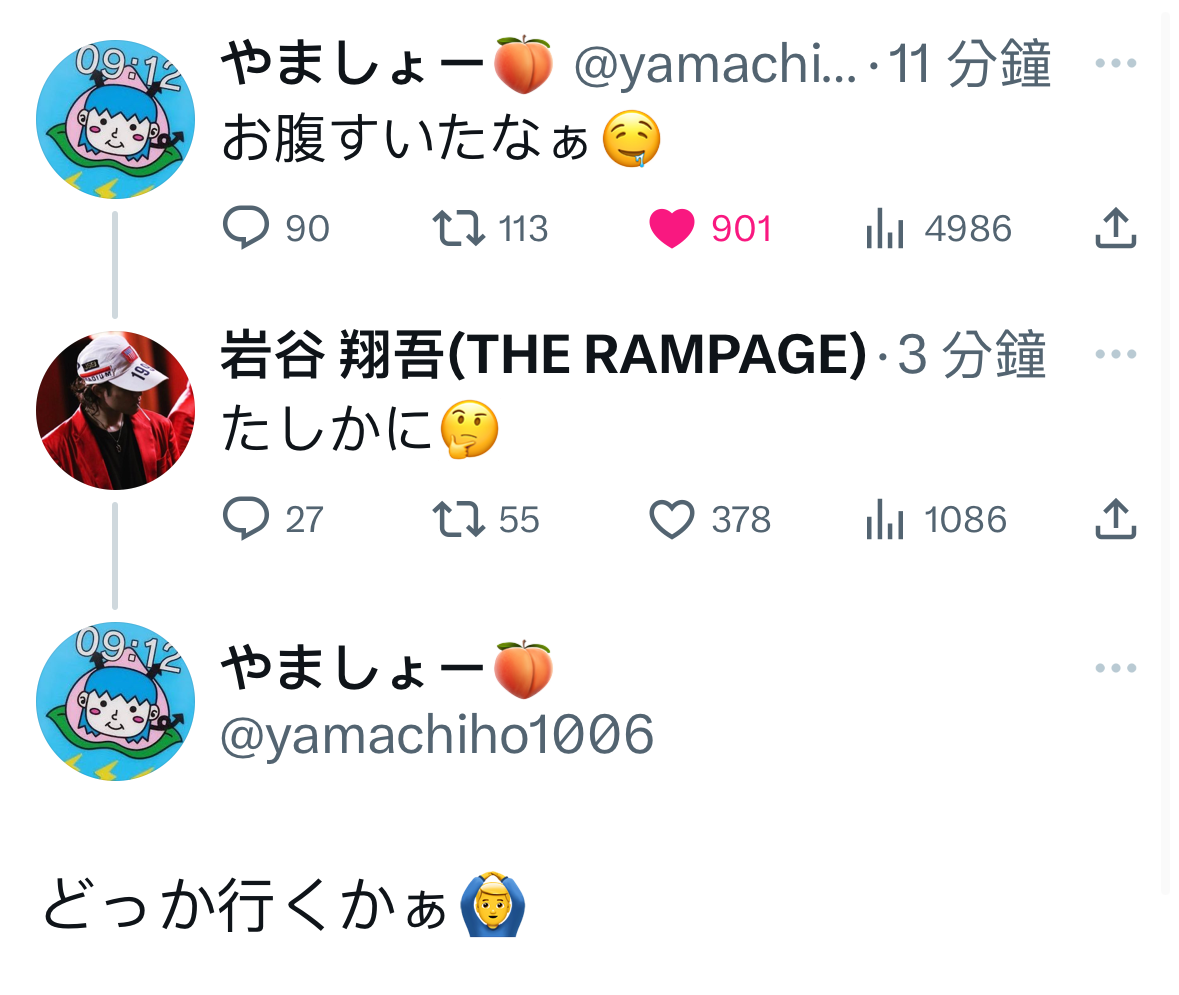
Task: Unlike the tweet with 901 likes
Action: pos(711,228)
